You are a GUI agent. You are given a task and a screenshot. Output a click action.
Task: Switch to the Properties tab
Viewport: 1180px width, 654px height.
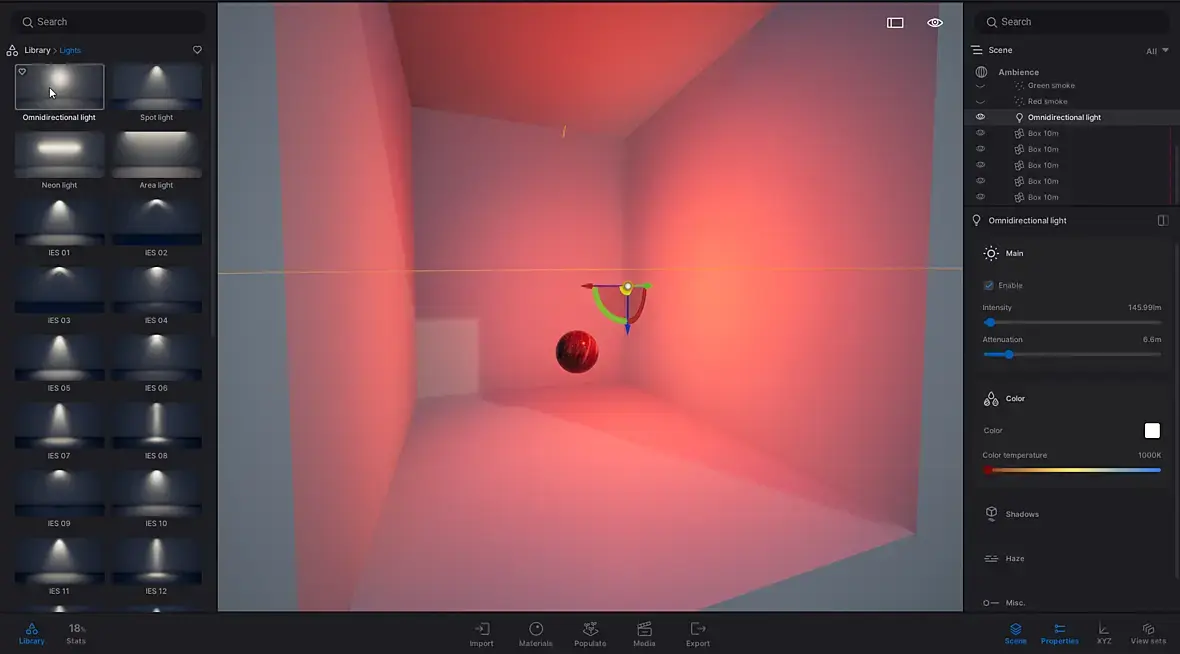pos(1060,634)
